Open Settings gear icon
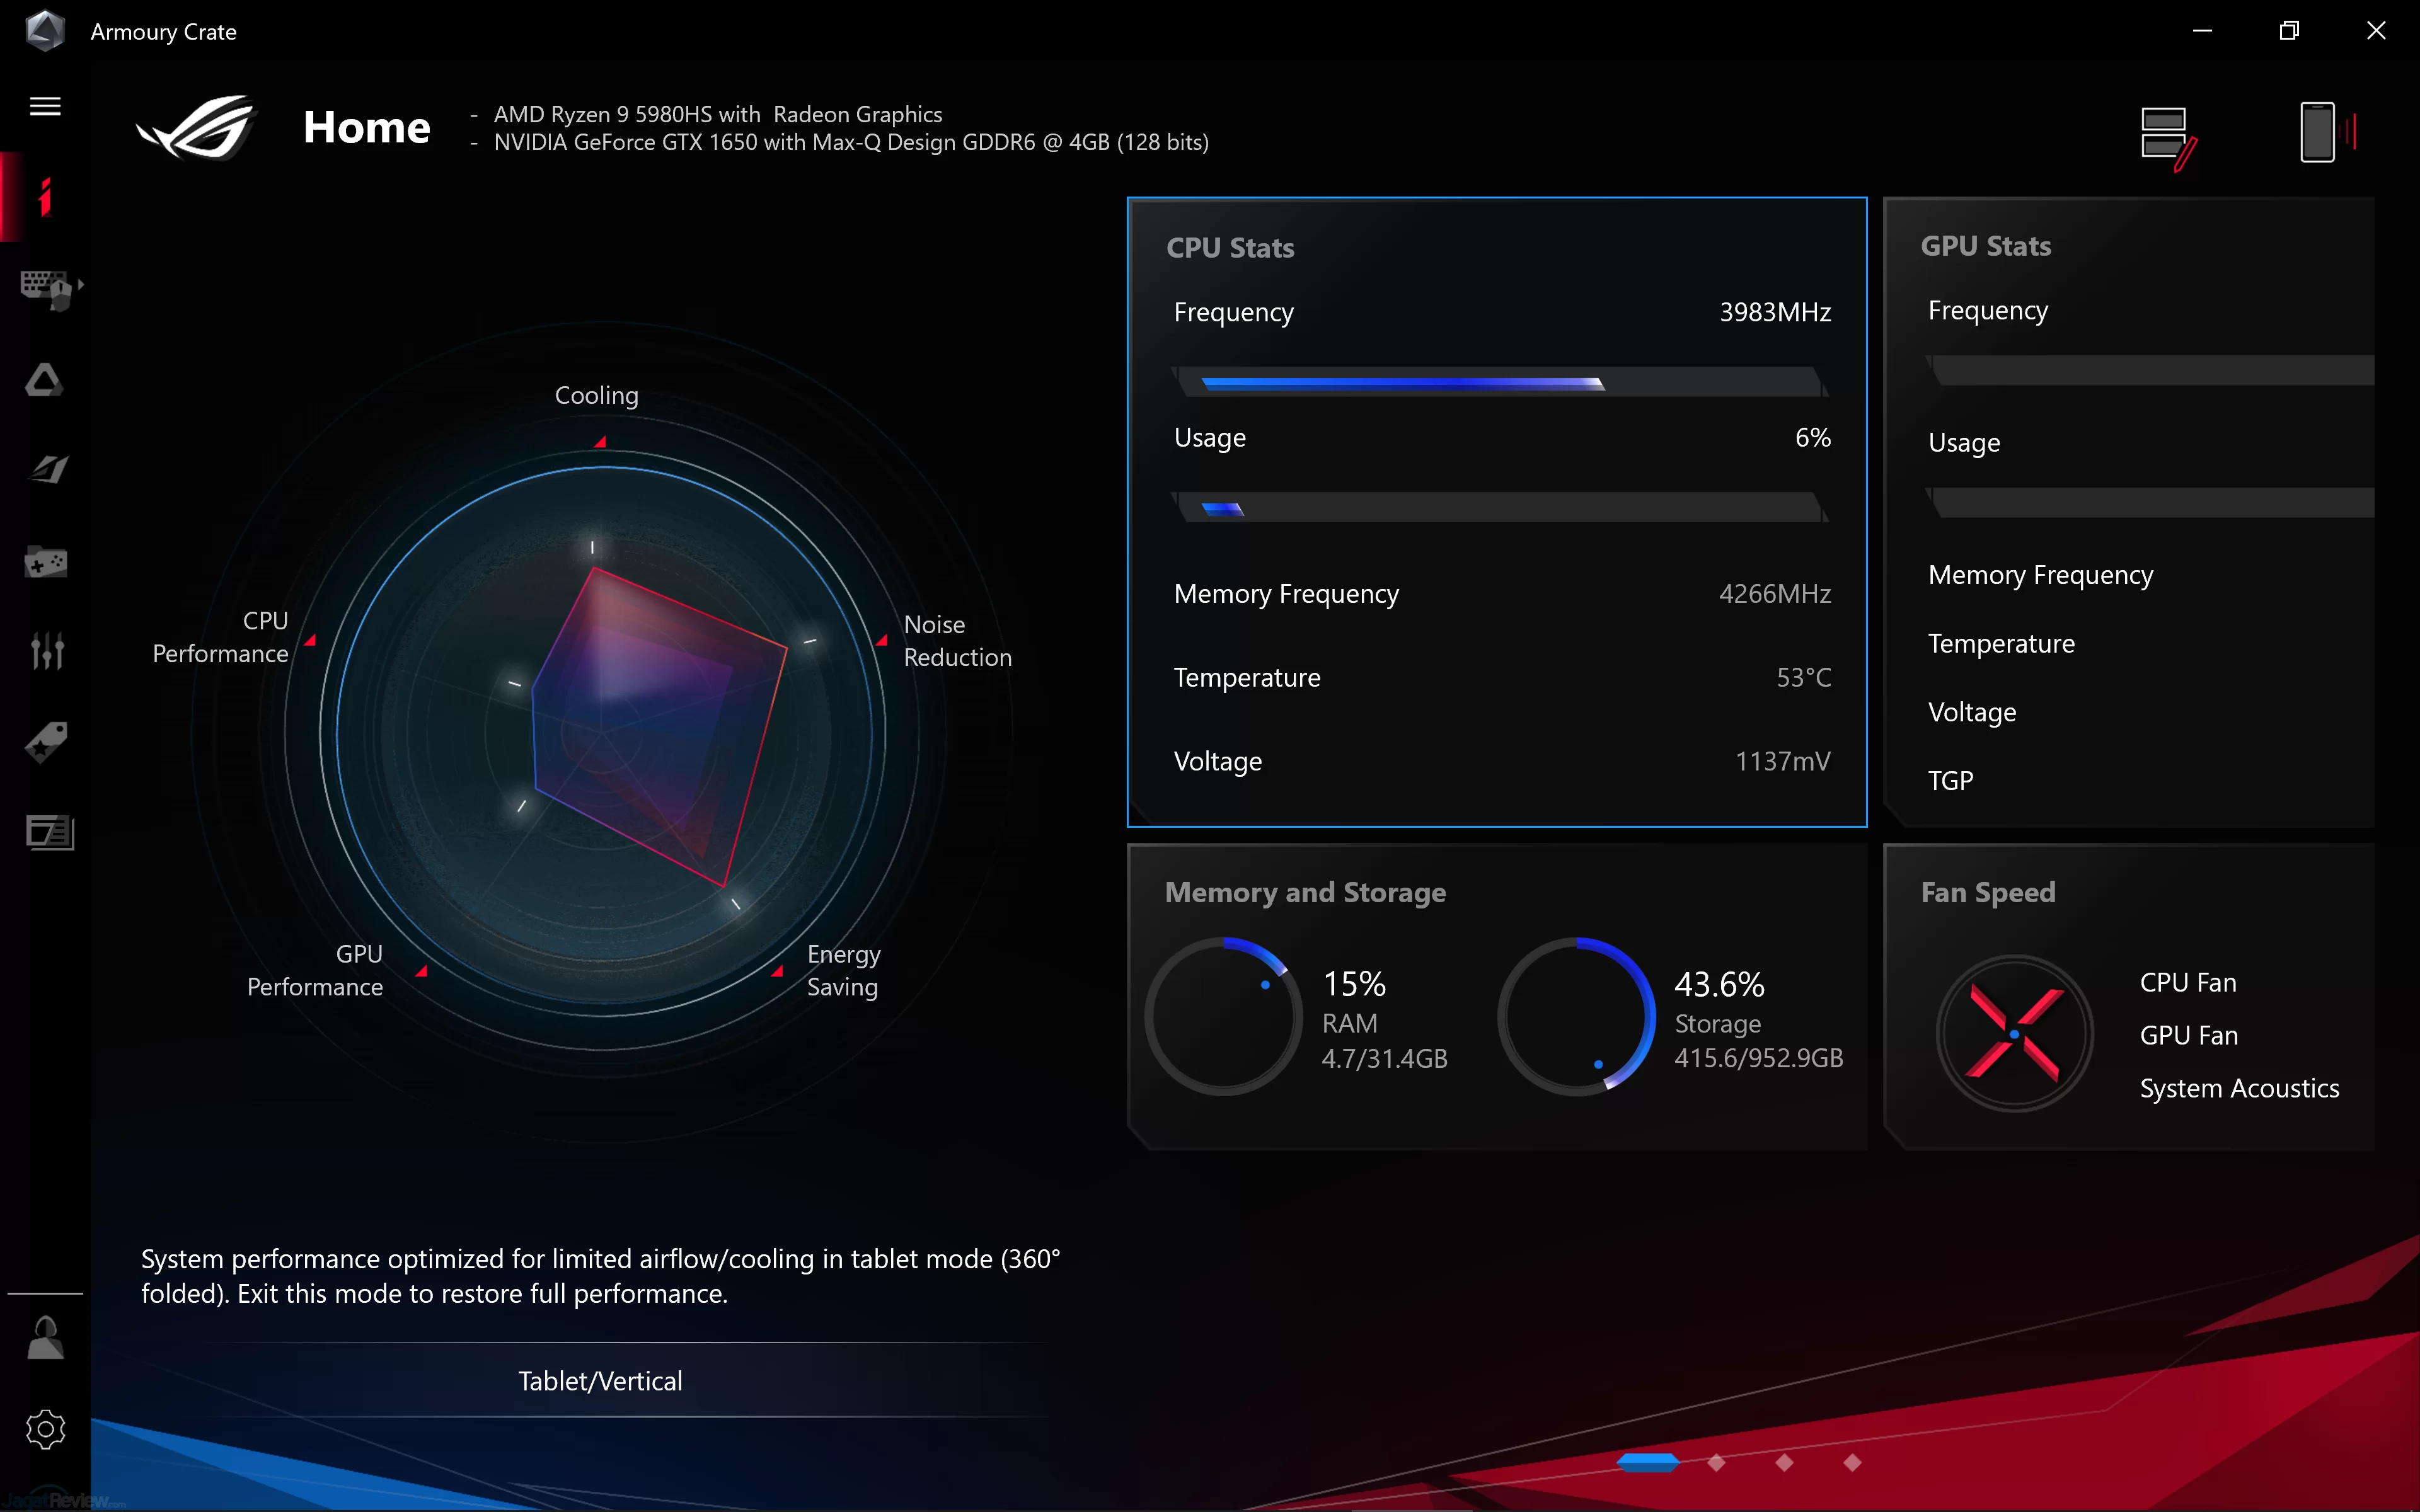 45,1429
